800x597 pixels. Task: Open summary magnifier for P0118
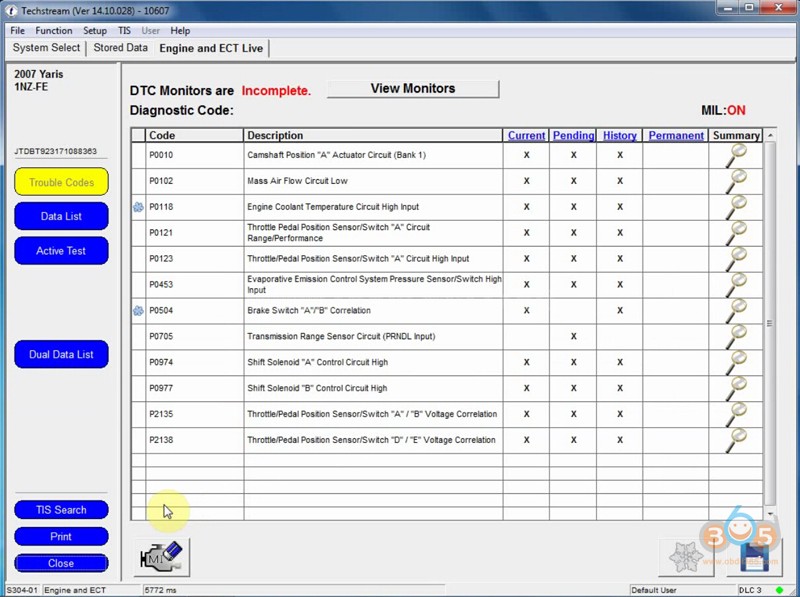point(736,208)
